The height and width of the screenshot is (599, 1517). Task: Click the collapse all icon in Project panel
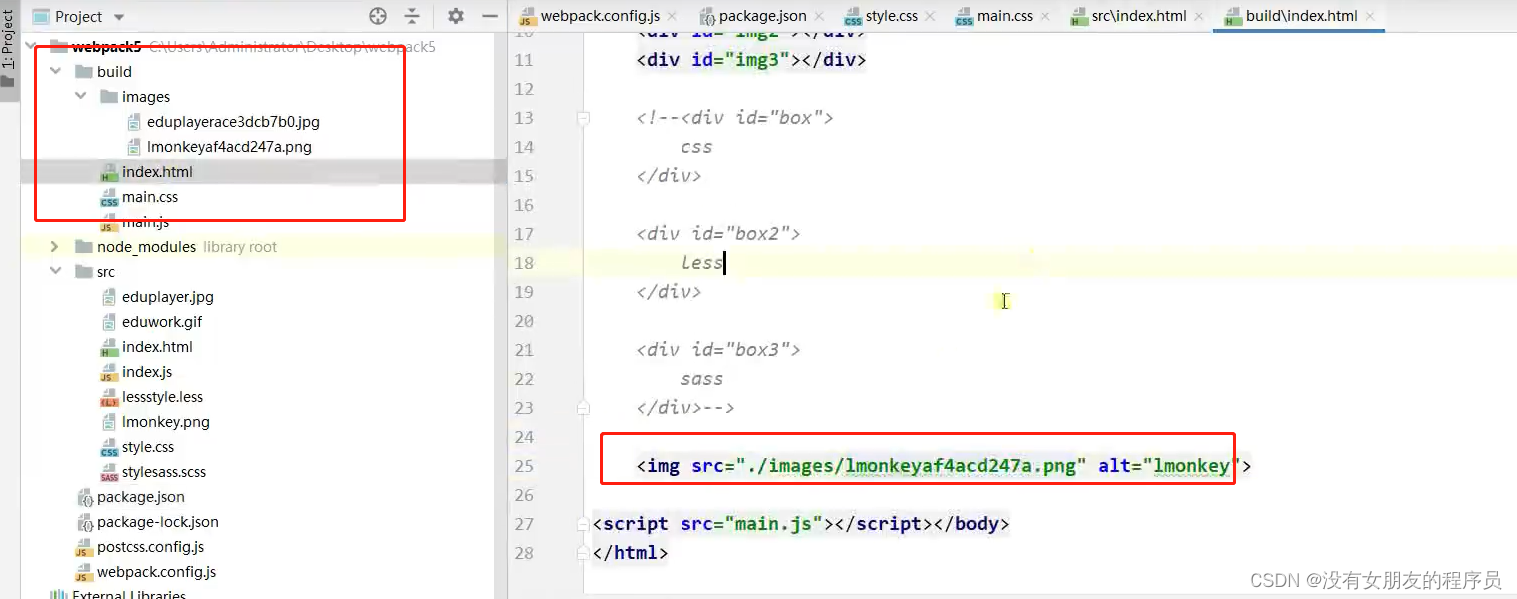(412, 16)
